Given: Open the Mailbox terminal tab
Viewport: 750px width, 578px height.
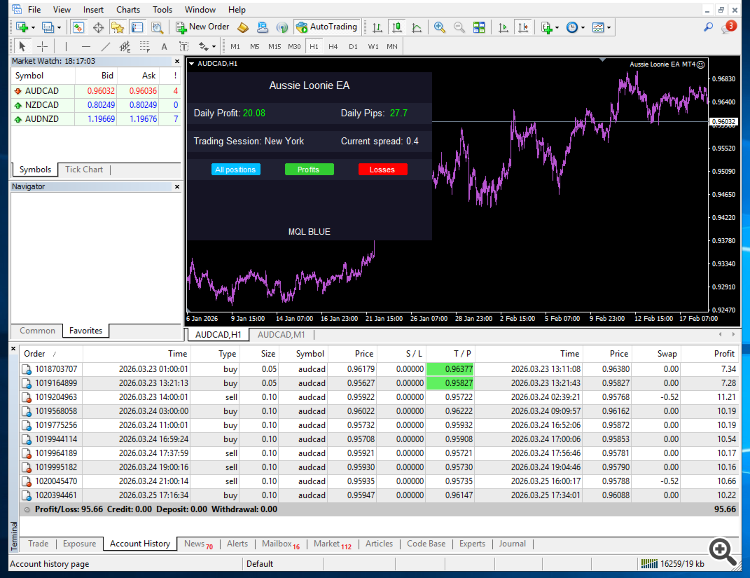Looking at the screenshot, I should 281,544.
